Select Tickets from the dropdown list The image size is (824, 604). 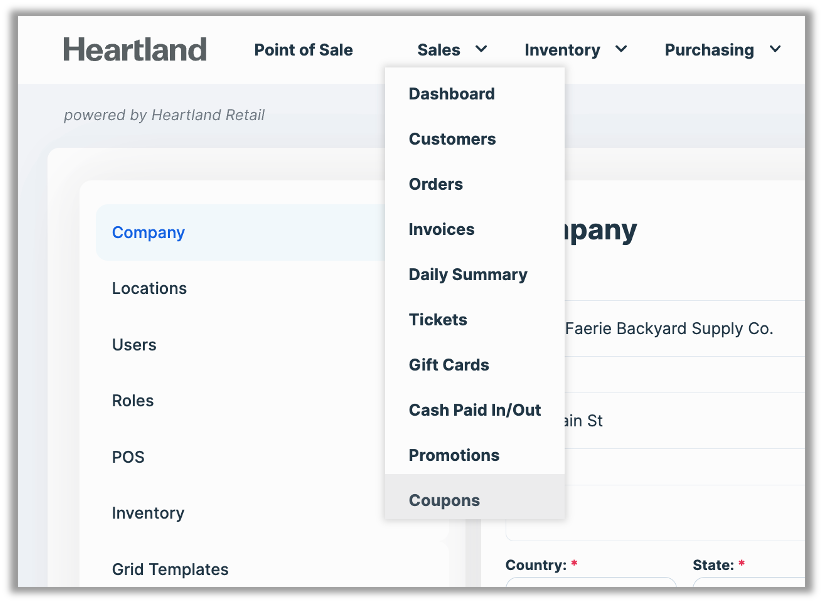[438, 320]
